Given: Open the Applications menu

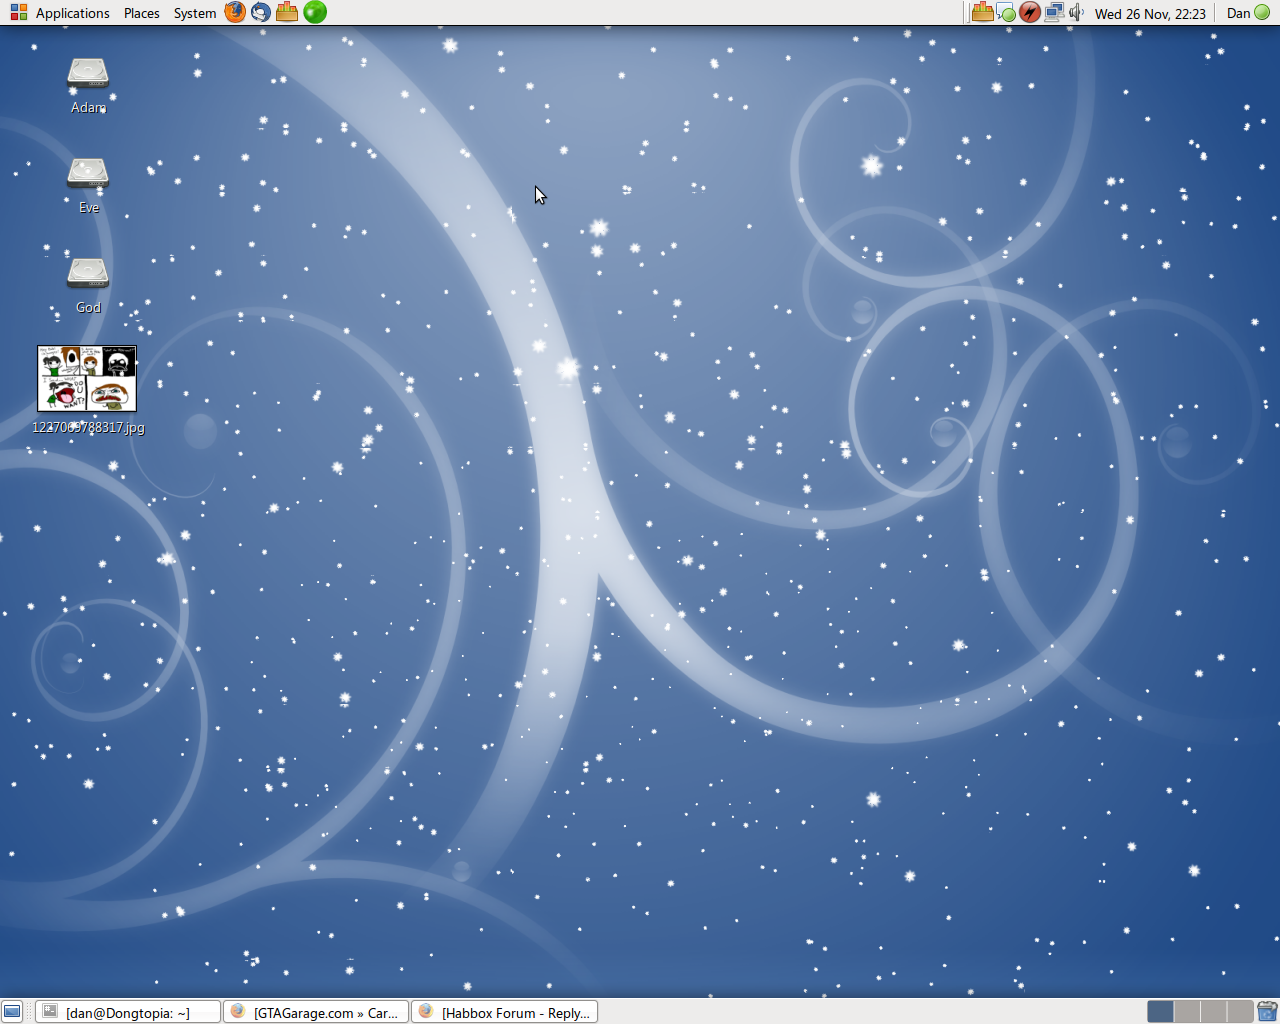Looking at the screenshot, I should [61, 13].
